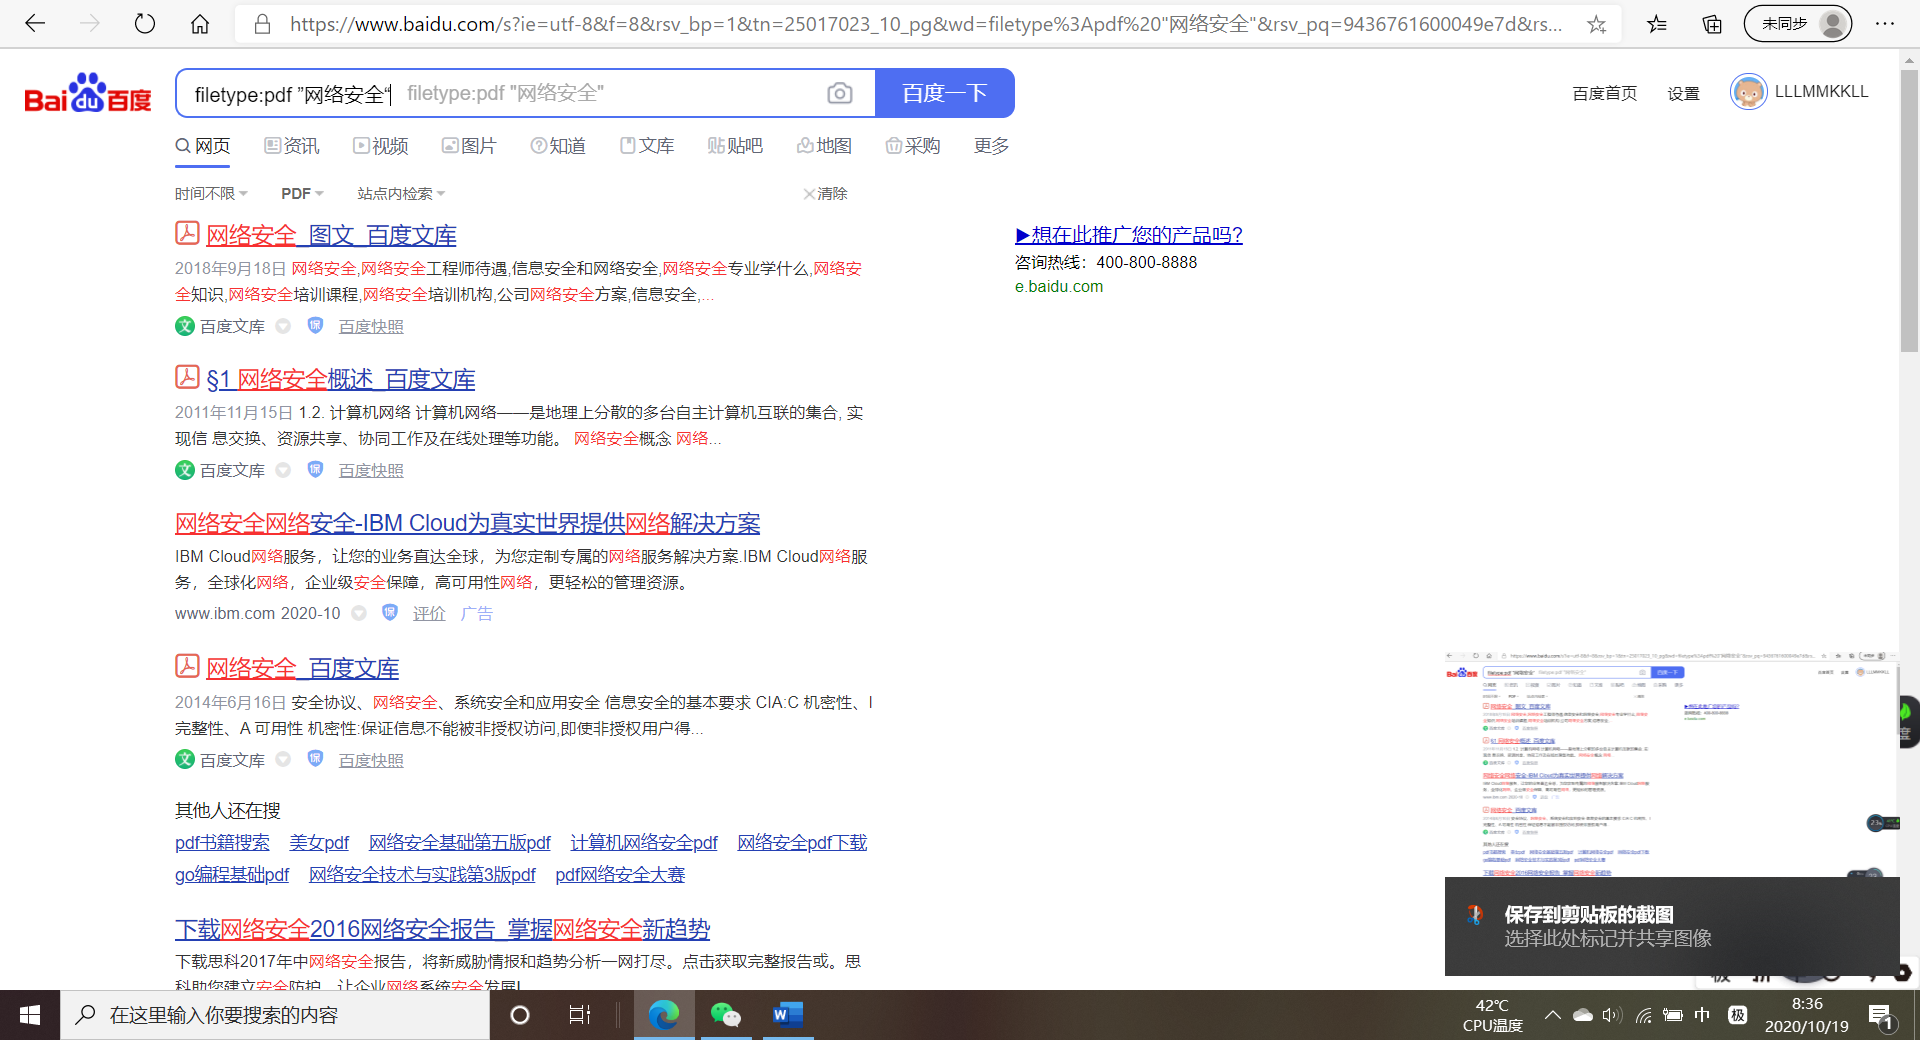Open related search 计算机网络安全pdf
This screenshot has width=1920, height=1040.
(644, 843)
